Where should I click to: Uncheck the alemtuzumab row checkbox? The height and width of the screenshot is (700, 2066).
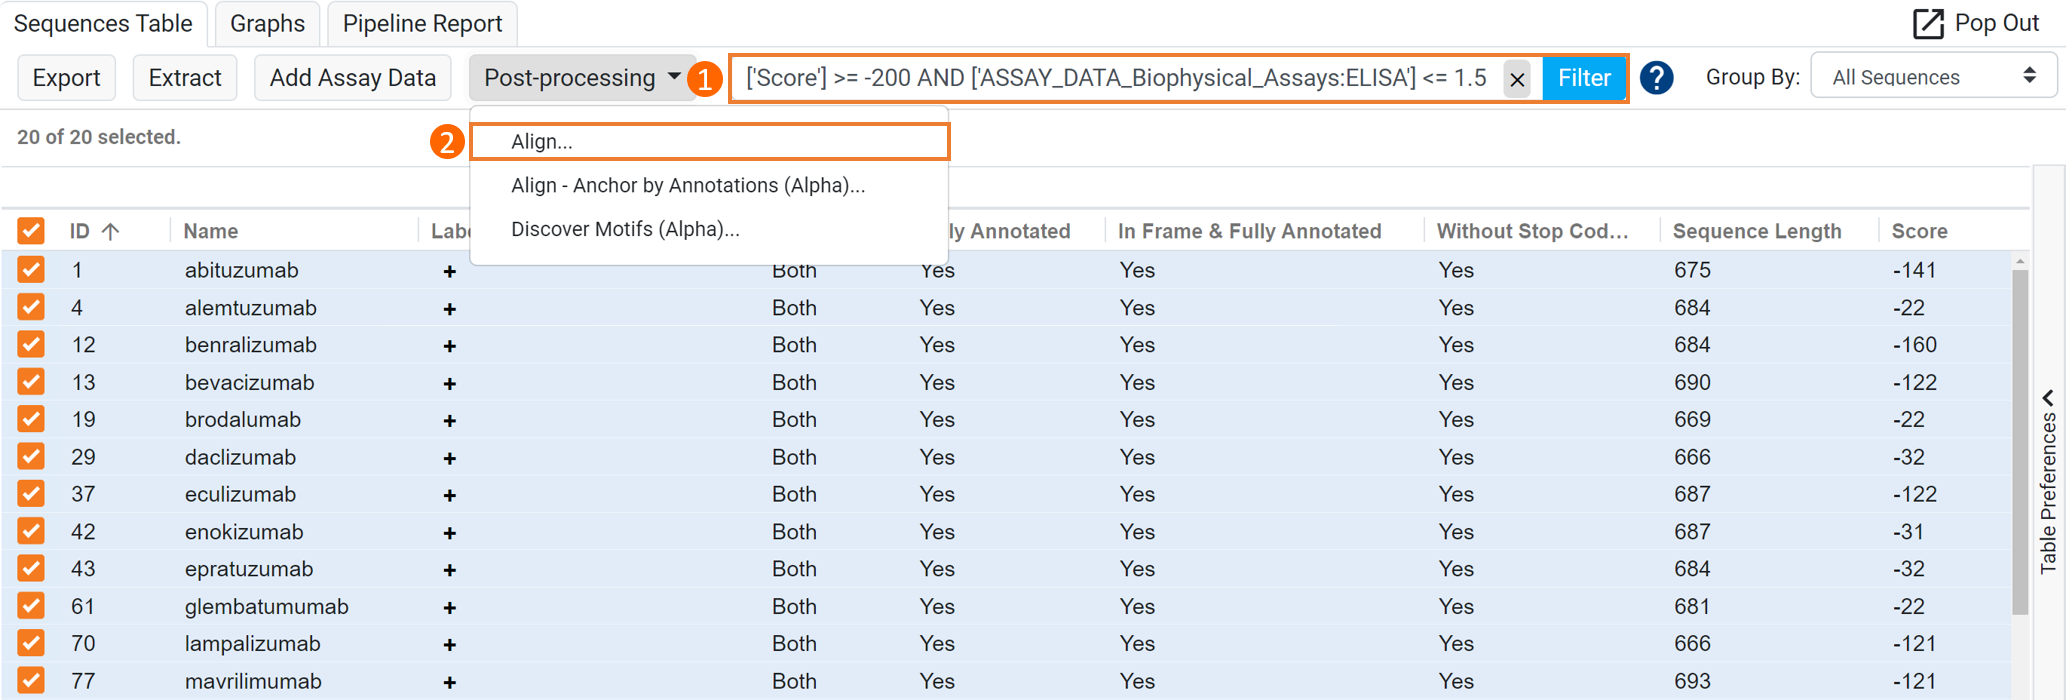click(31, 307)
